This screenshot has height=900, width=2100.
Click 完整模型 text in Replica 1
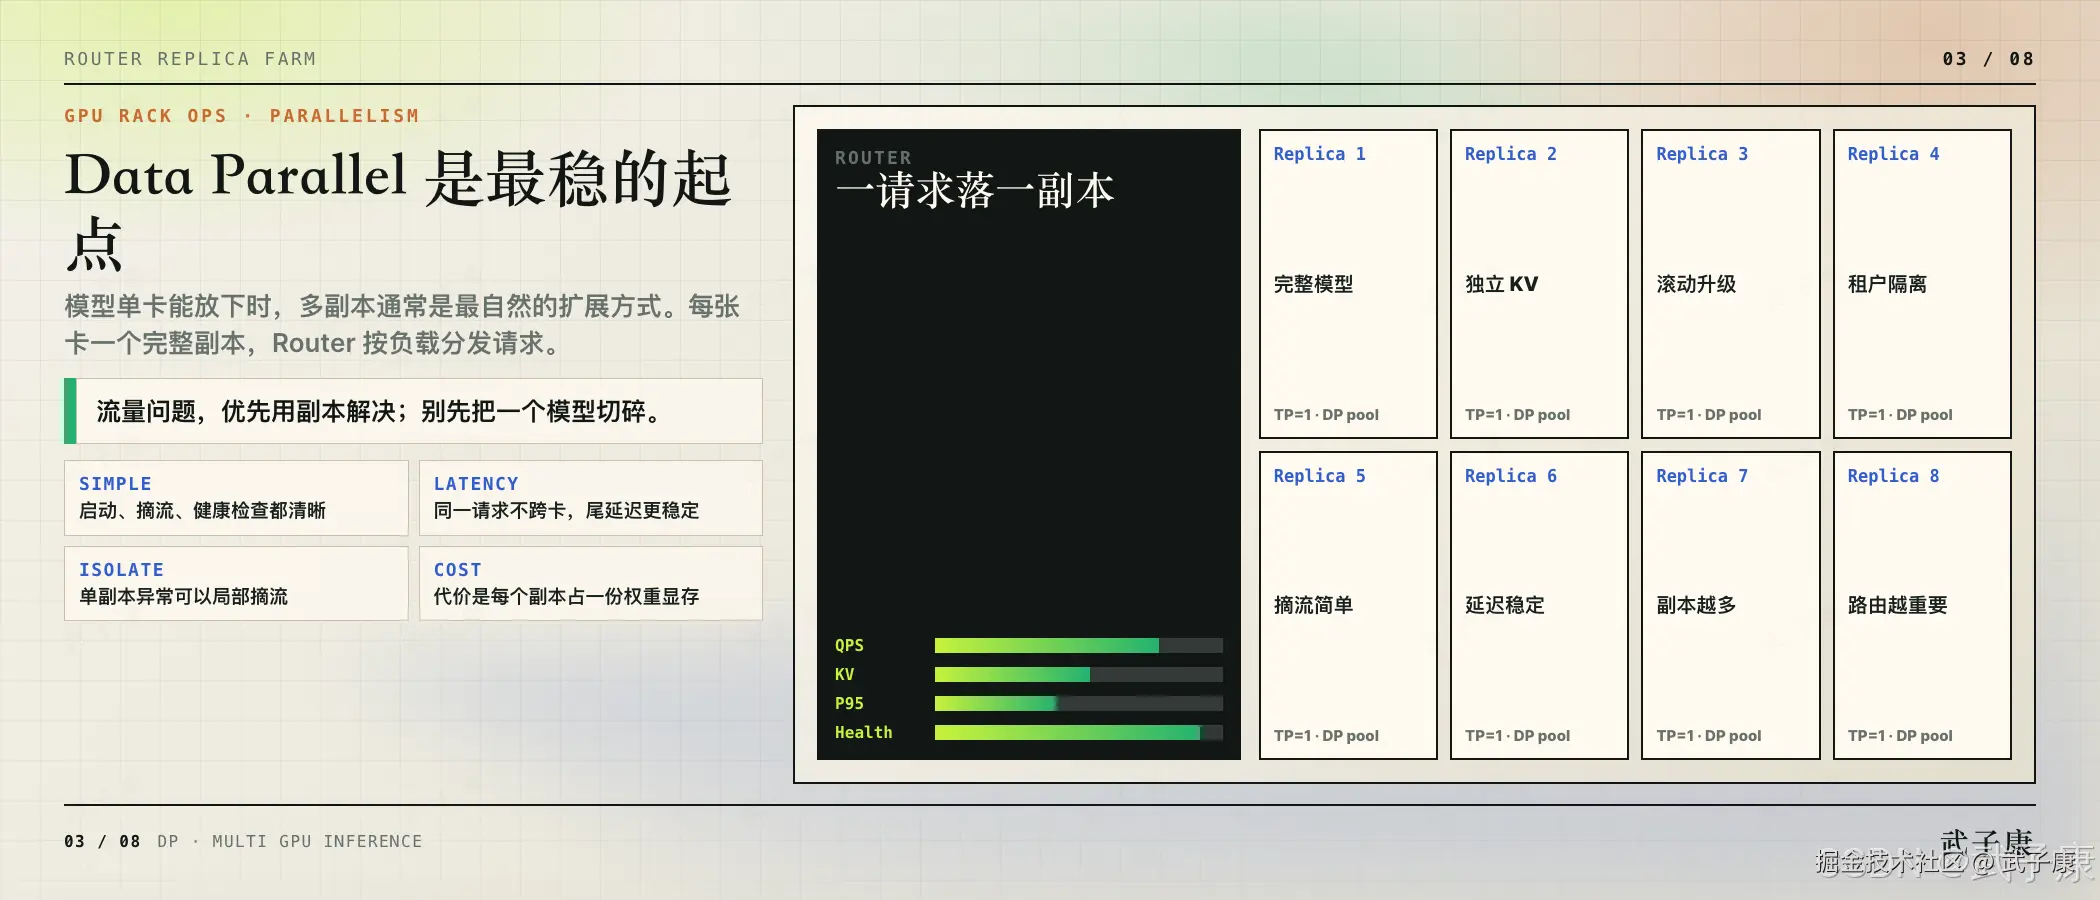1313,284
